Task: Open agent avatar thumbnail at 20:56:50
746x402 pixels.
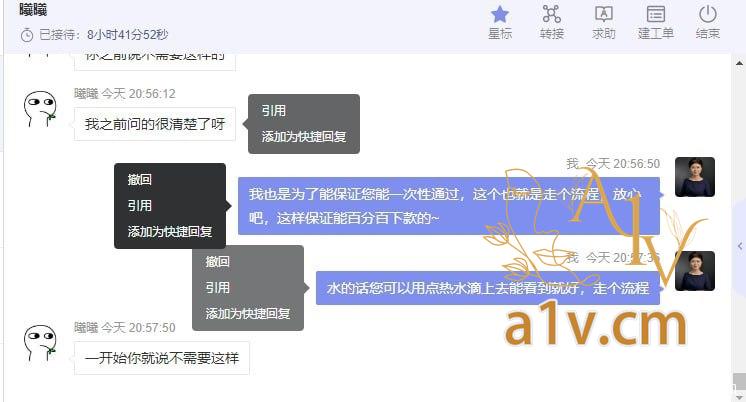Action: (695, 177)
